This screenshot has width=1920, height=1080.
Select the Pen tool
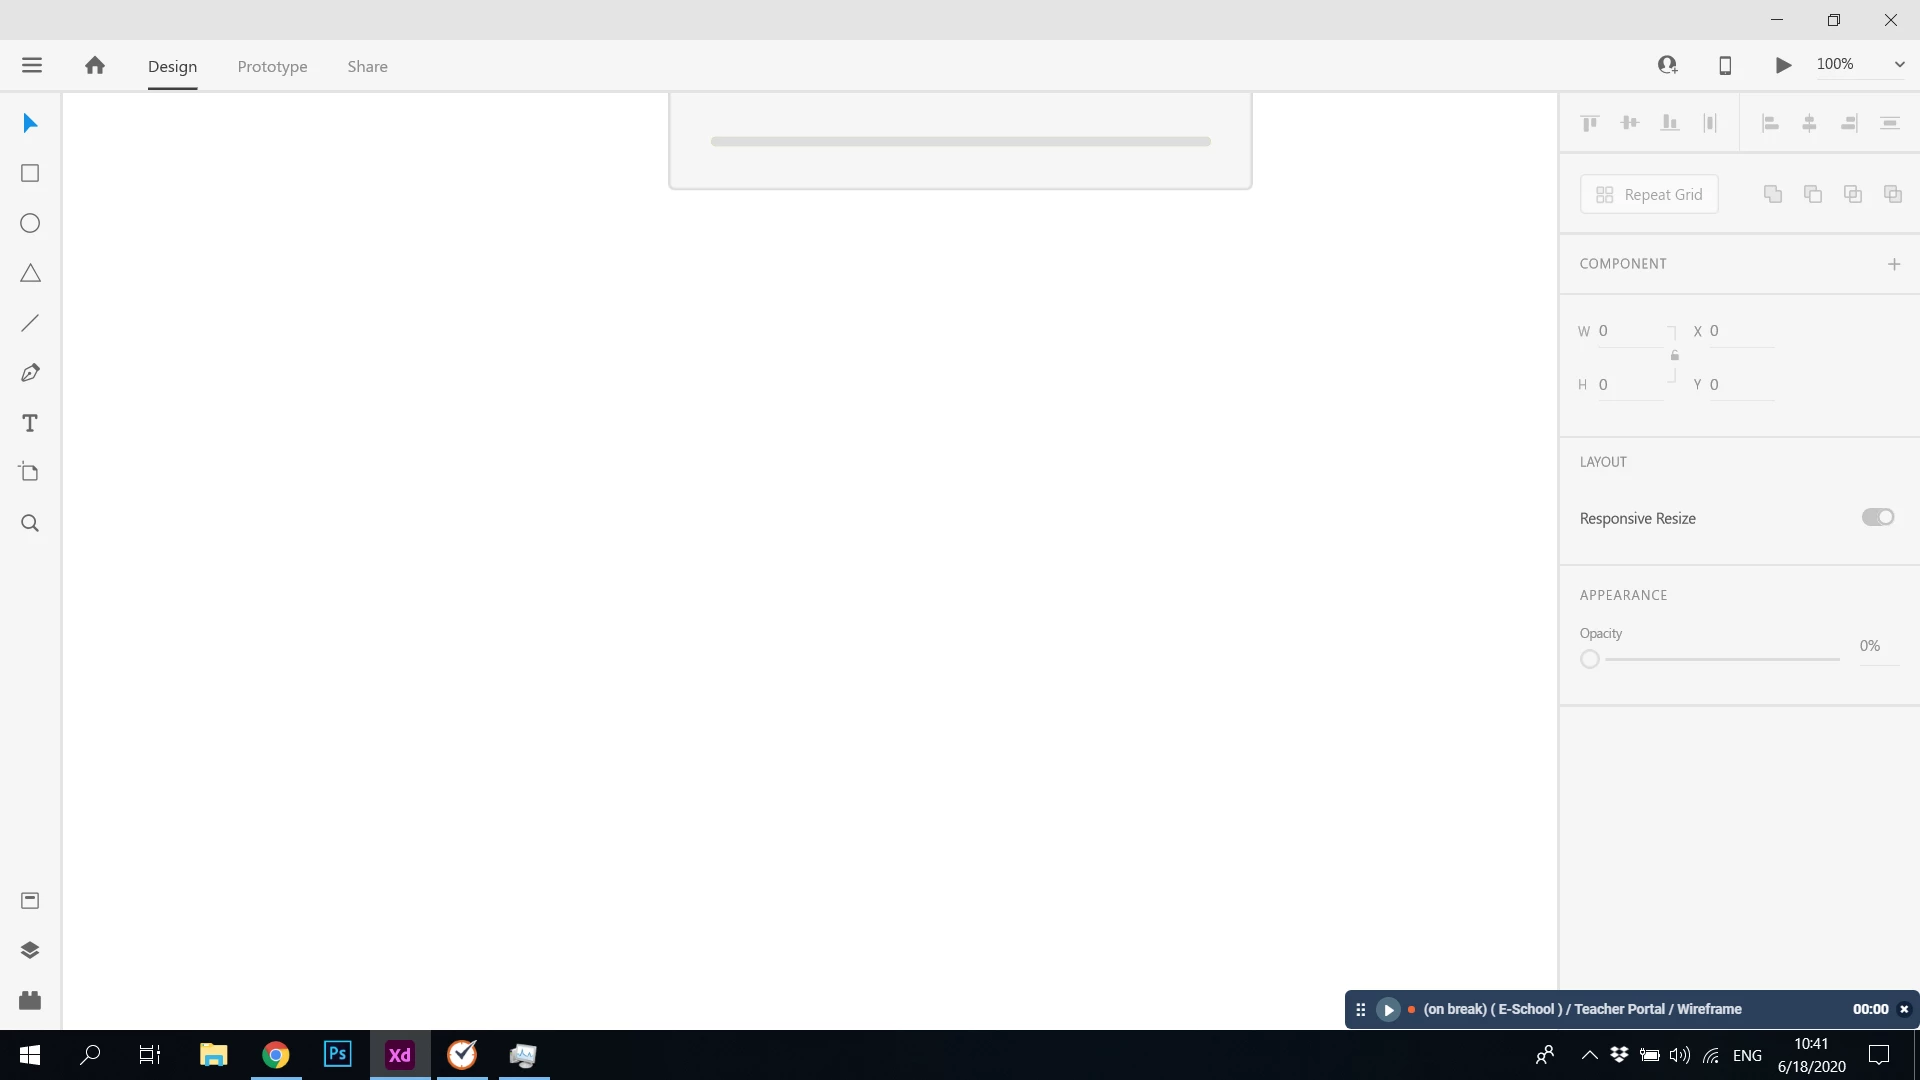pos(30,373)
